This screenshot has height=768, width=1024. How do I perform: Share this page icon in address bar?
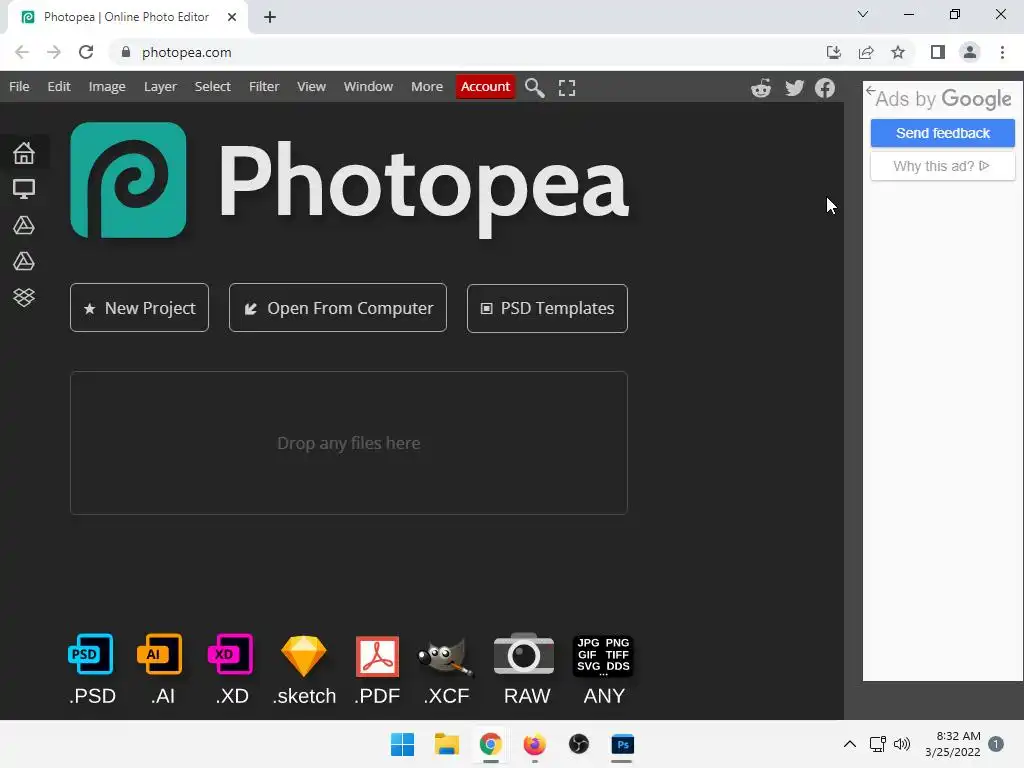coord(866,52)
